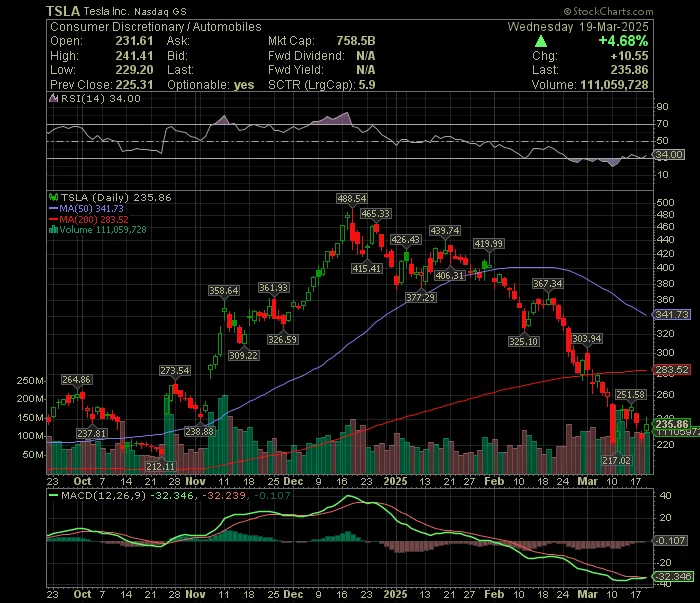Click the Prev Close 225.31 value
Viewport: 700px width, 603px height.
click(x=134, y=85)
